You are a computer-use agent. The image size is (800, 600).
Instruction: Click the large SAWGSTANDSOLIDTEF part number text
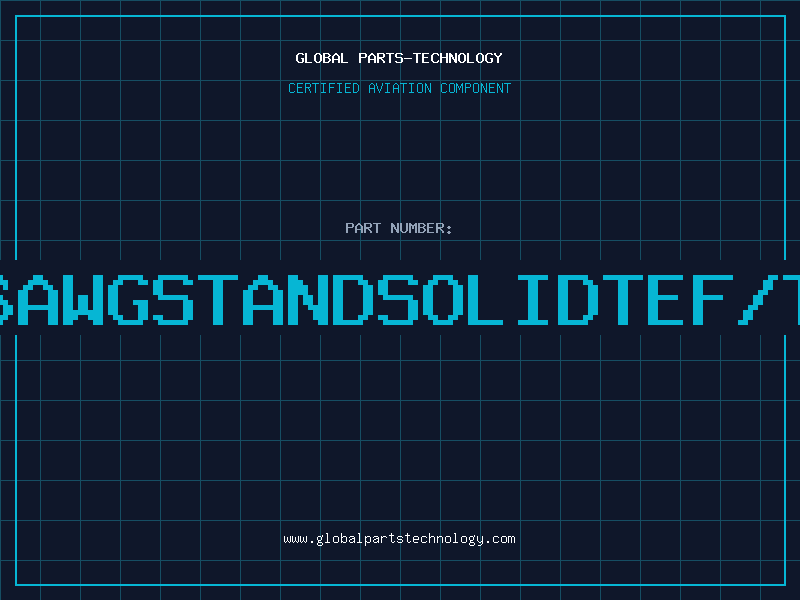tap(400, 299)
